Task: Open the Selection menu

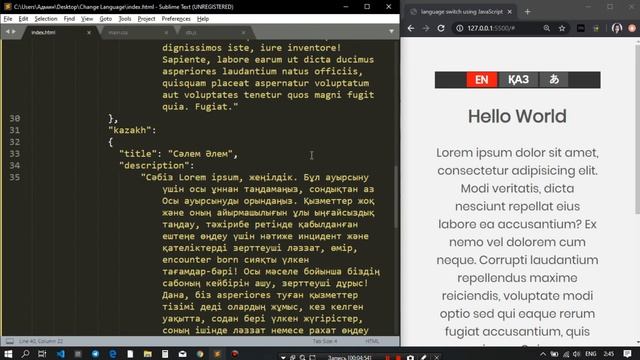Action: point(46,19)
